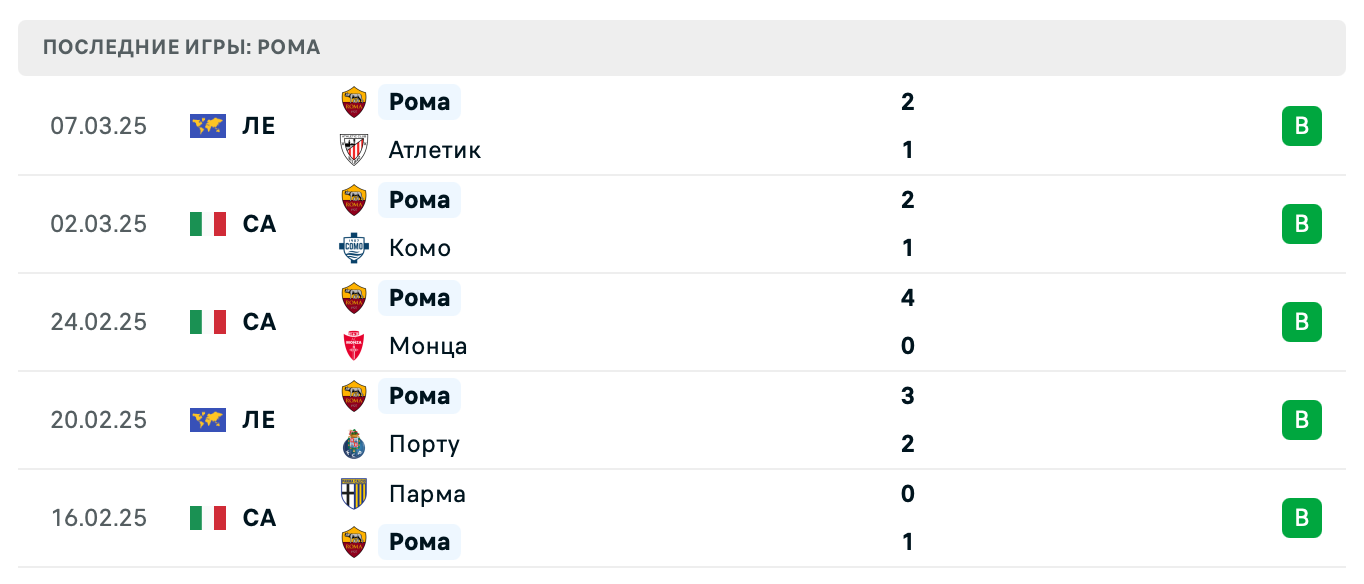
Task: Open the highlighted Рома team name in top row
Action: [x=419, y=102]
